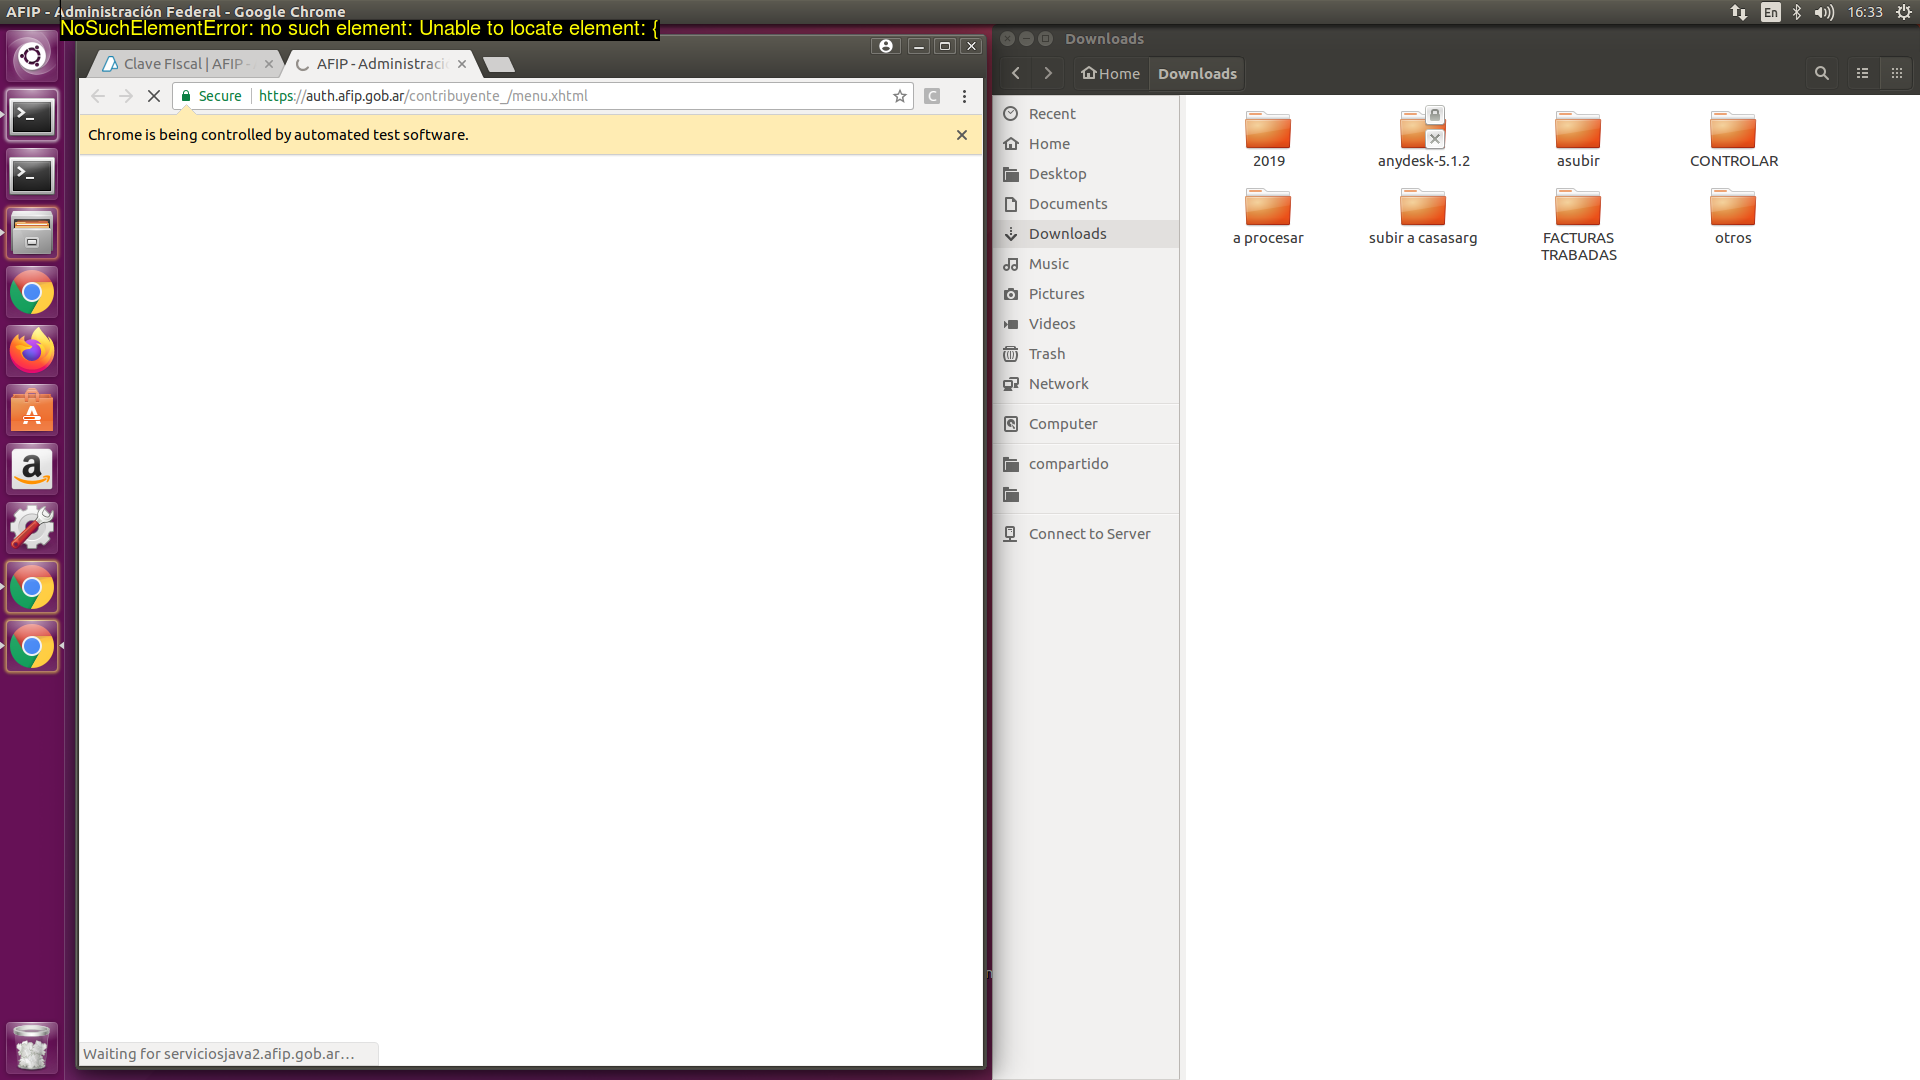The height and width of the screenshot is (1080, 1920).
Task: Open Amazon launcher icon
Action: coord(32,469)
